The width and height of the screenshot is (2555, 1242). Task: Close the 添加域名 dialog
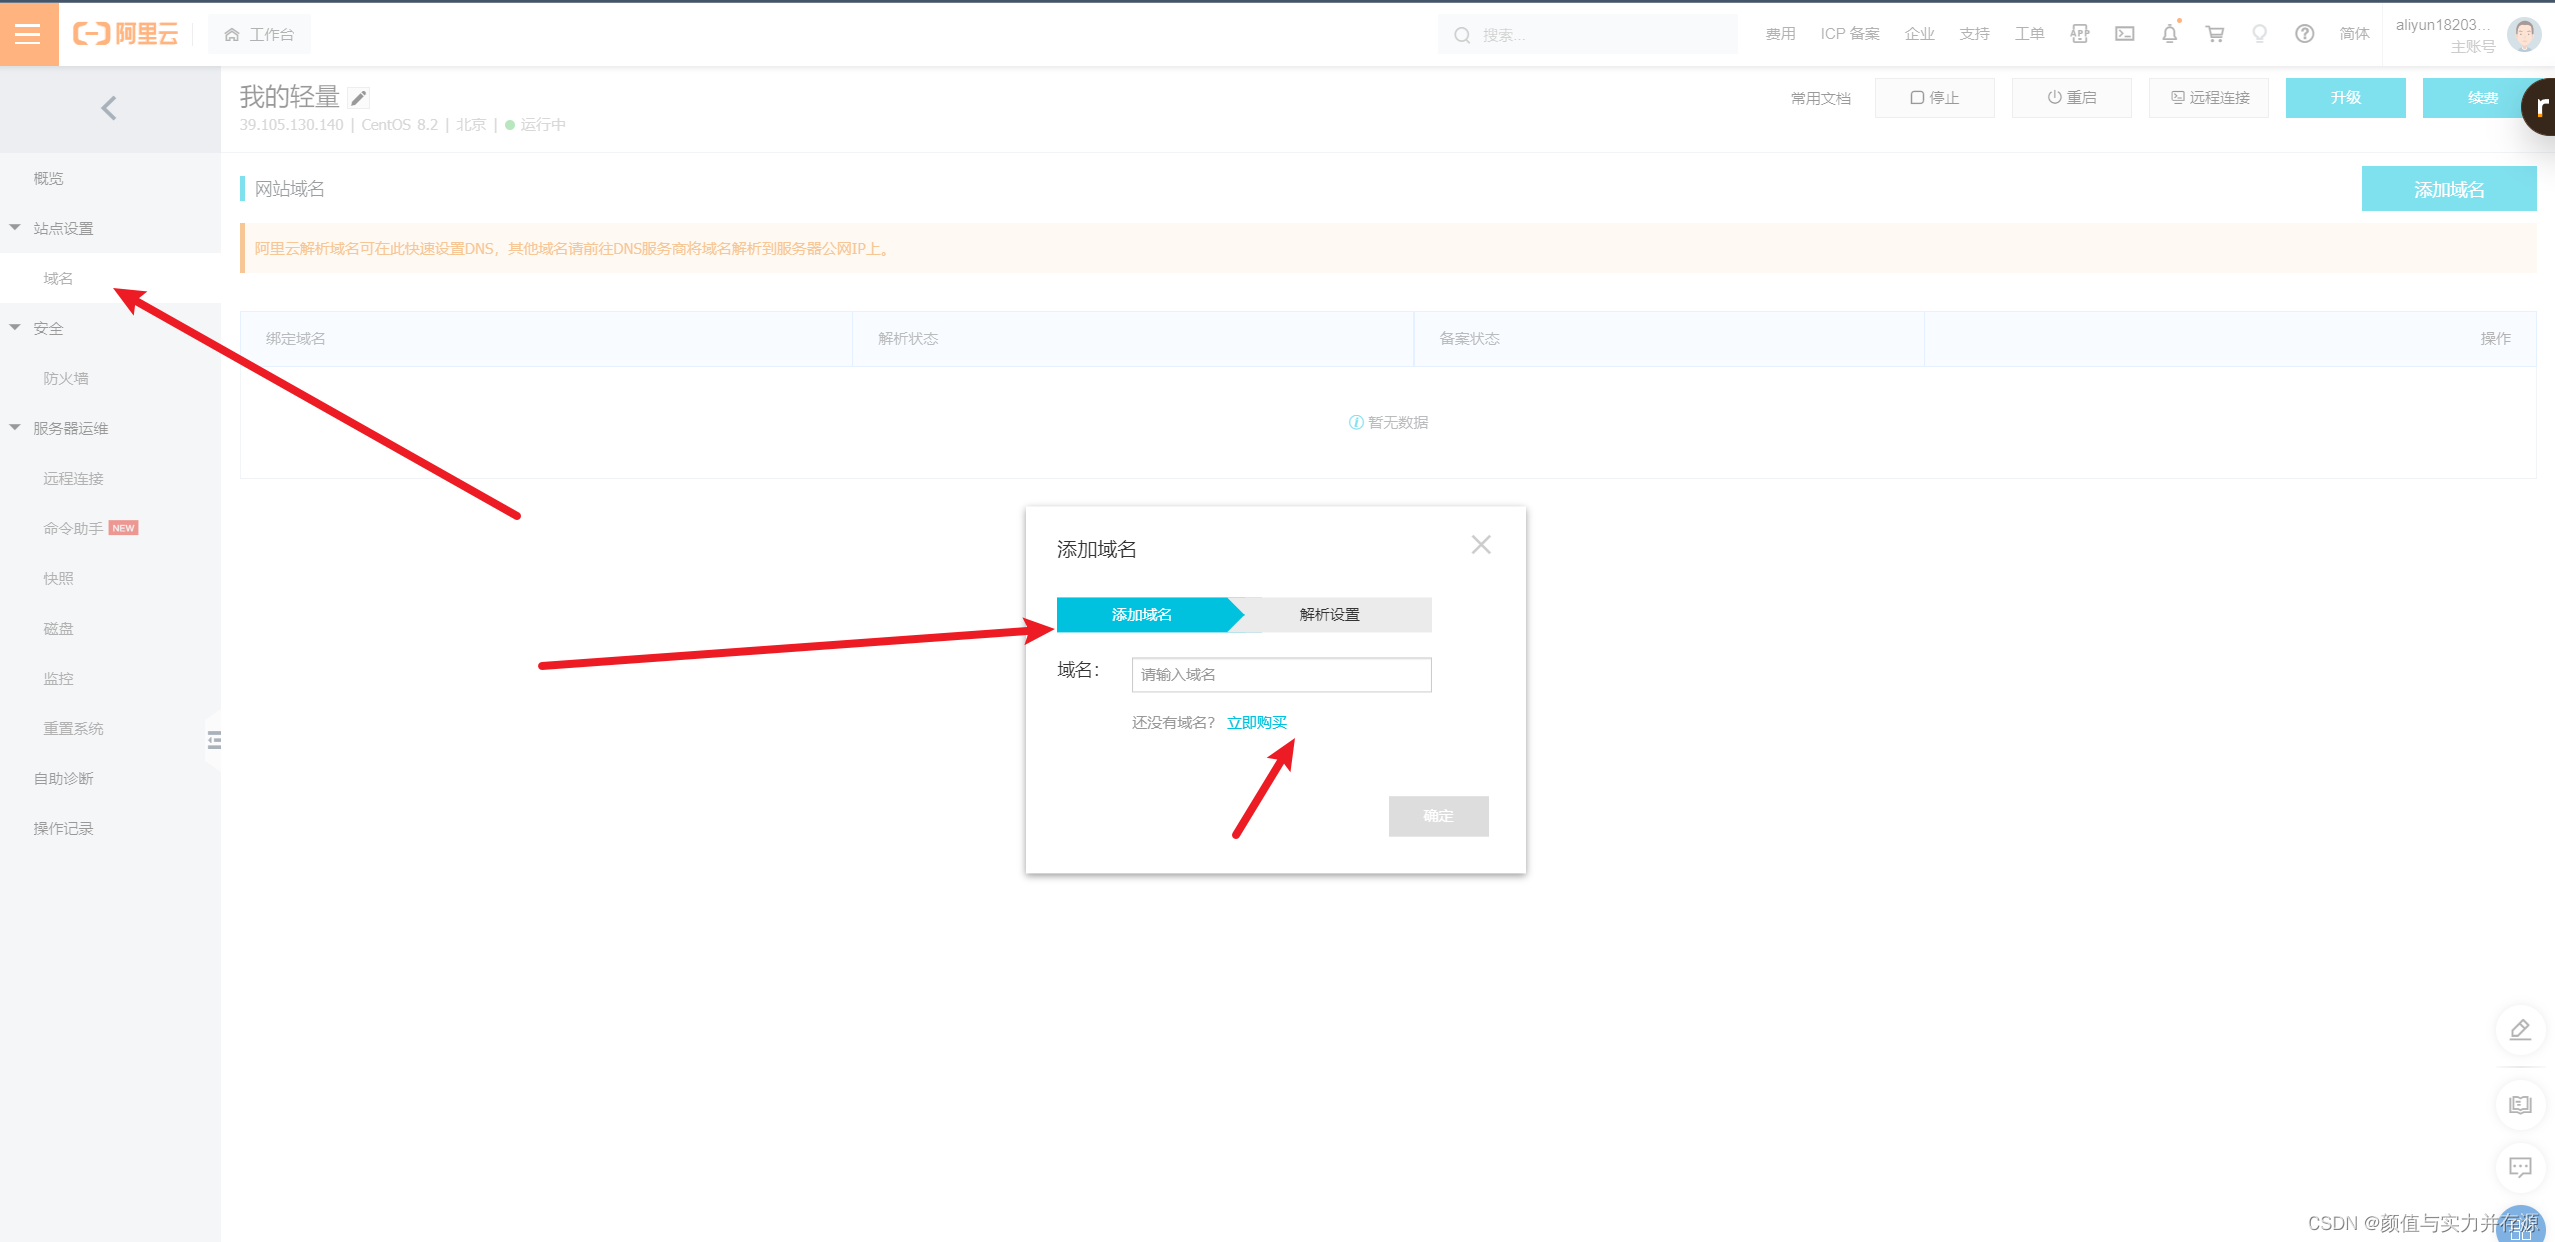coord(1480,545)
